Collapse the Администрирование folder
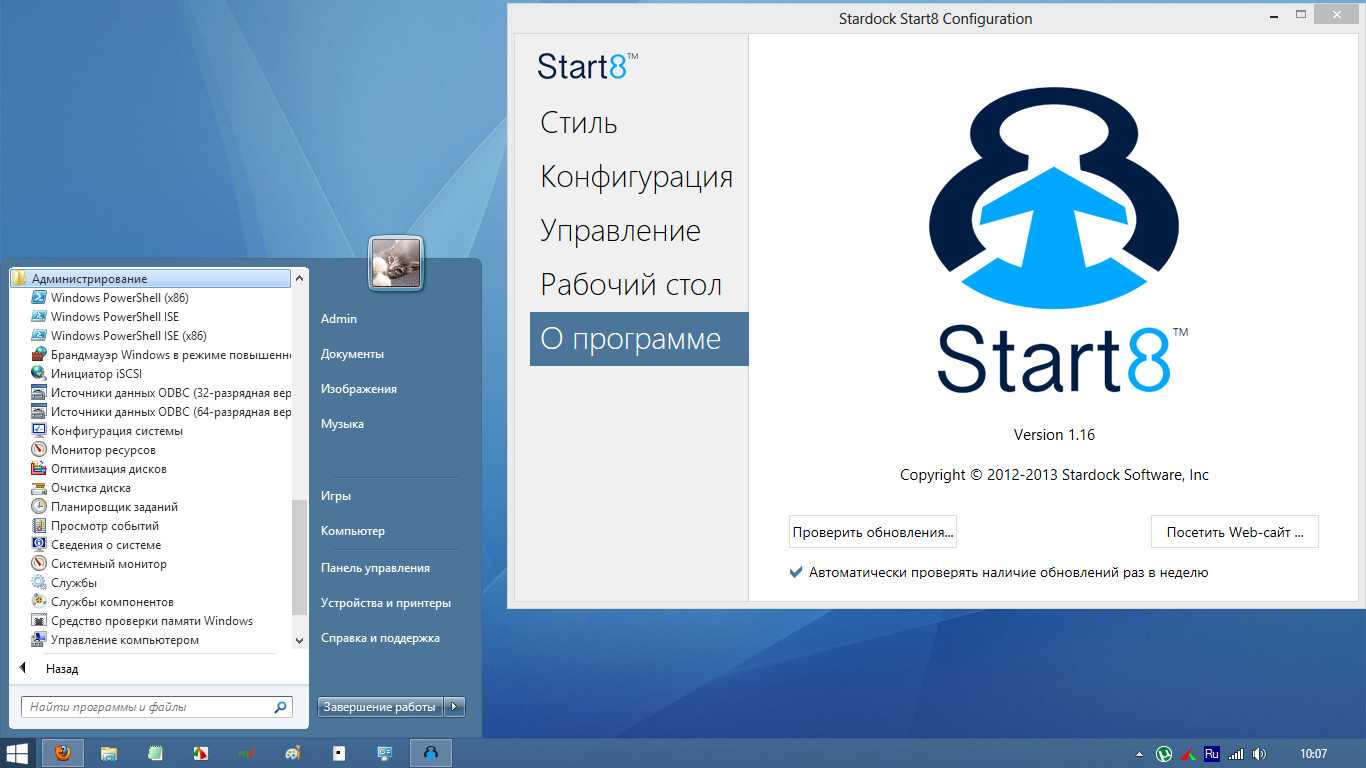 click(150, 279)
